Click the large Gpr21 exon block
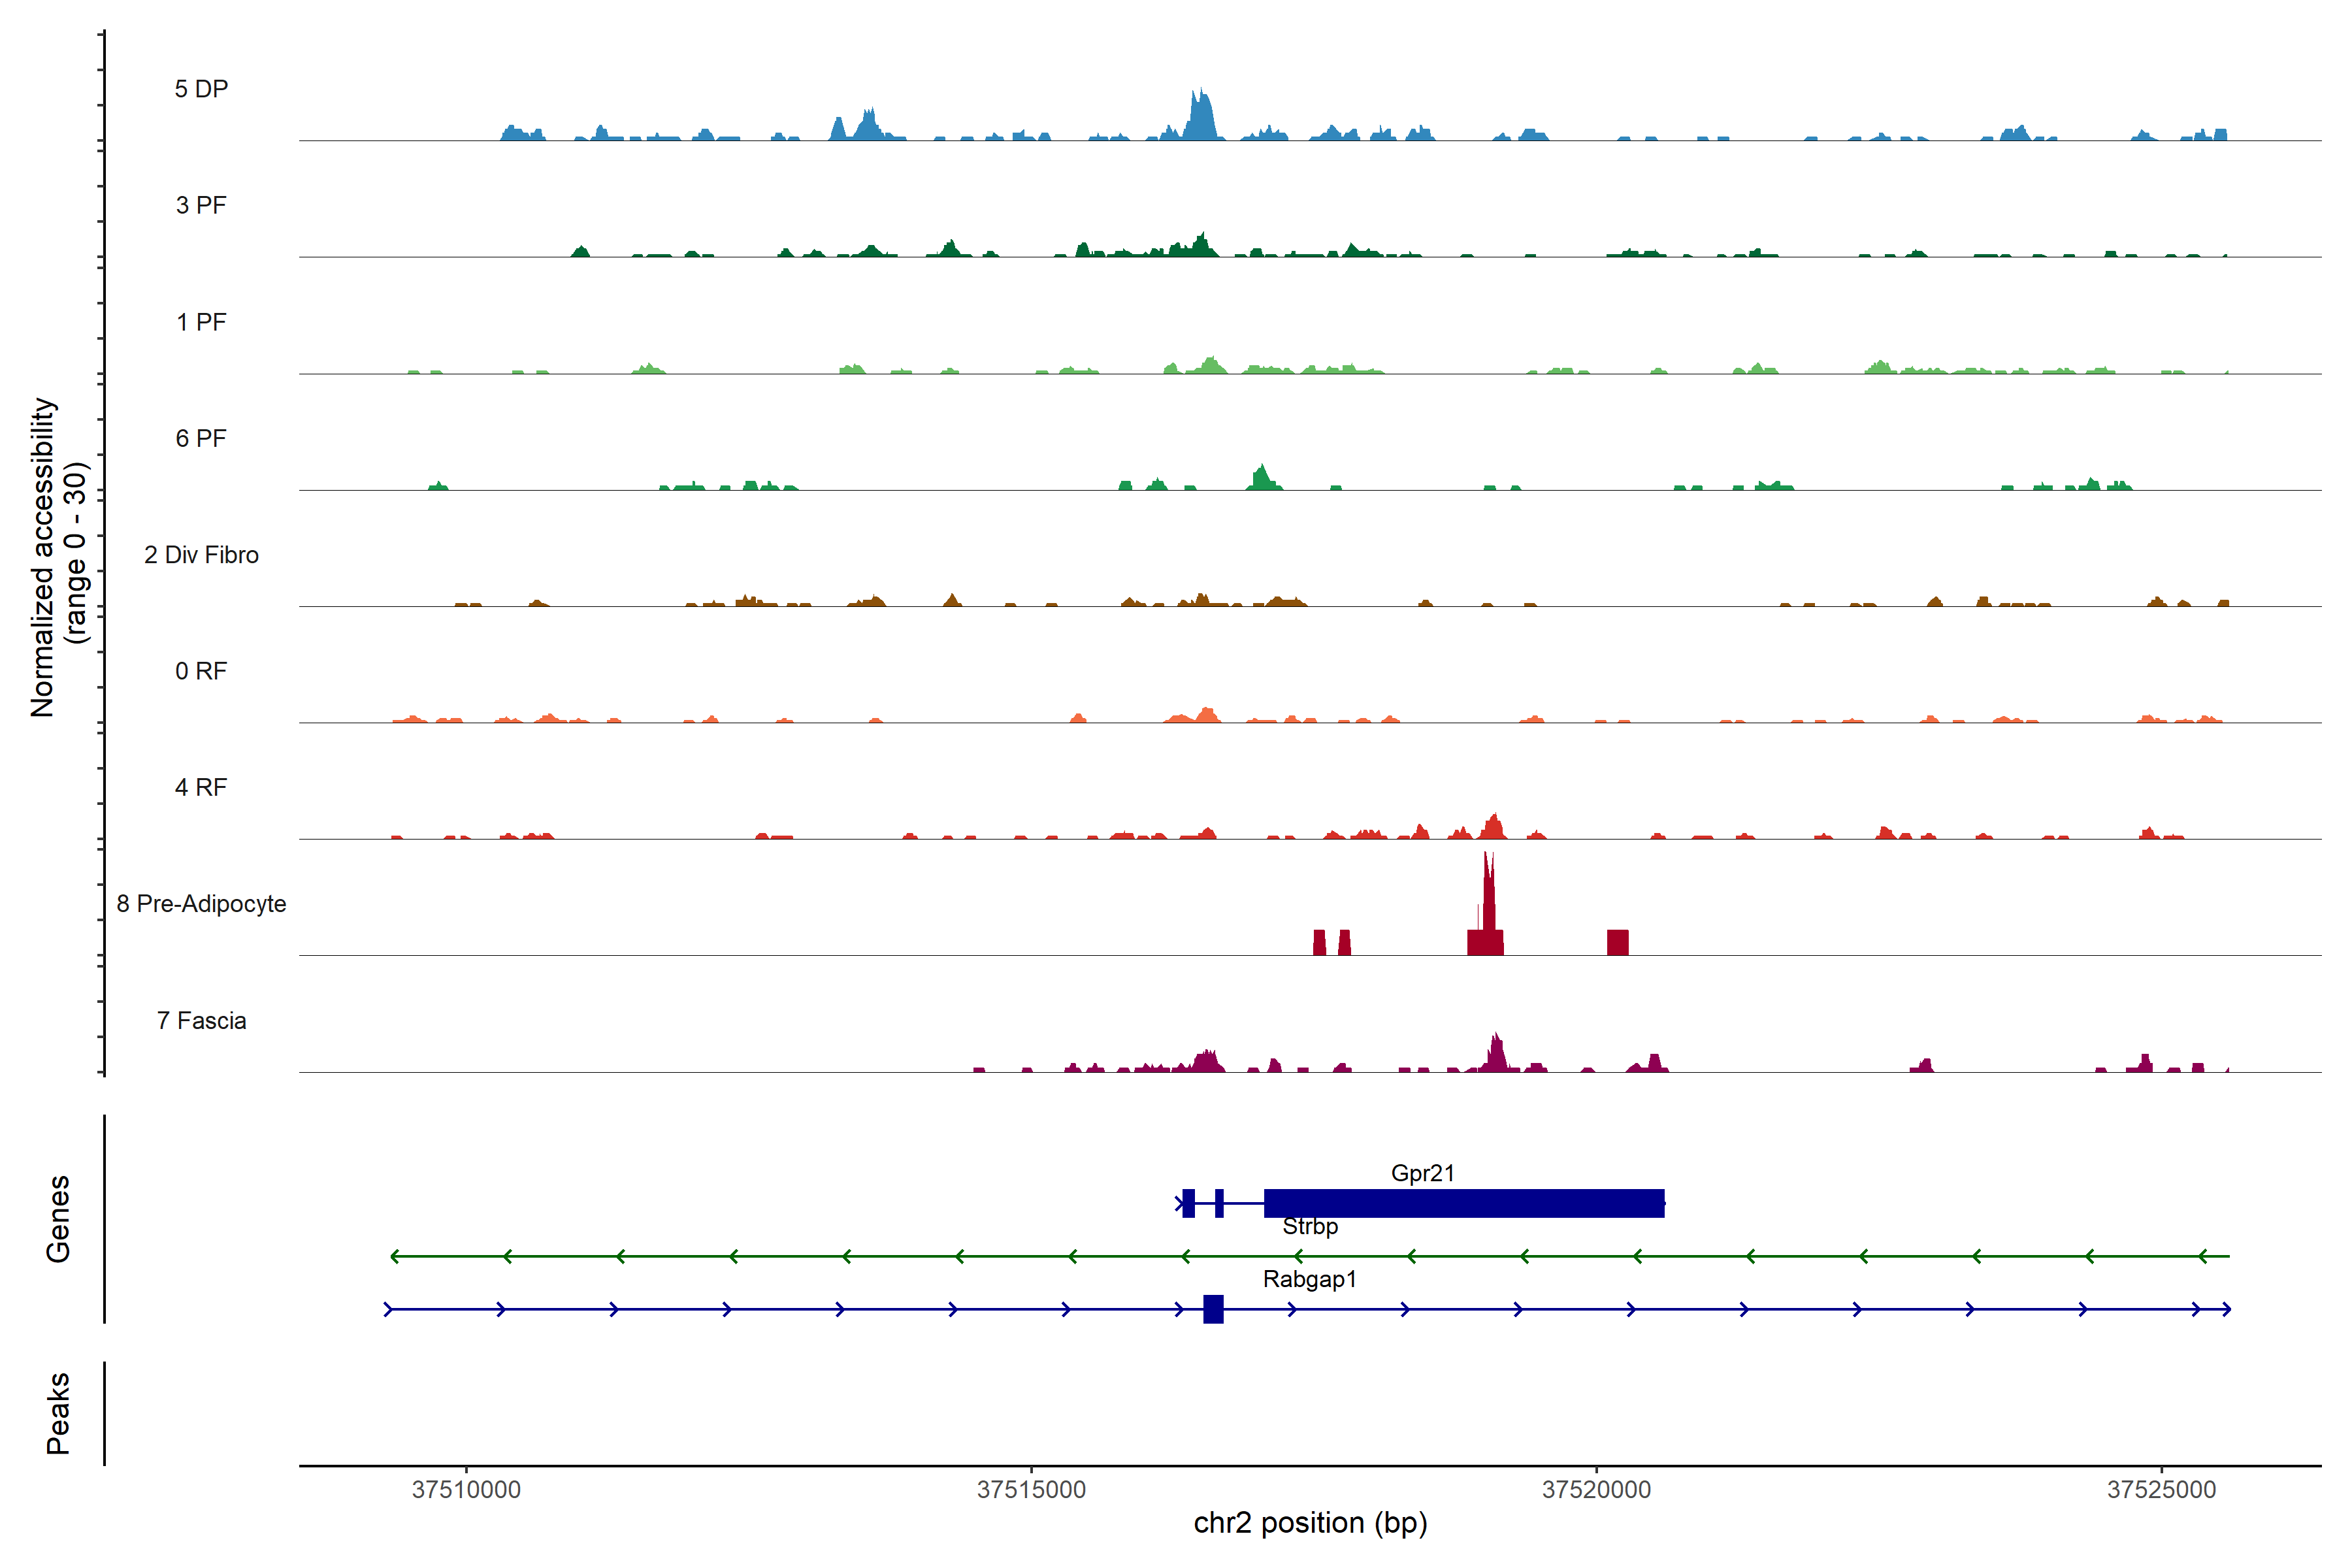Viewport: 2352px width, 1568px height. tap(1463, 1203)
